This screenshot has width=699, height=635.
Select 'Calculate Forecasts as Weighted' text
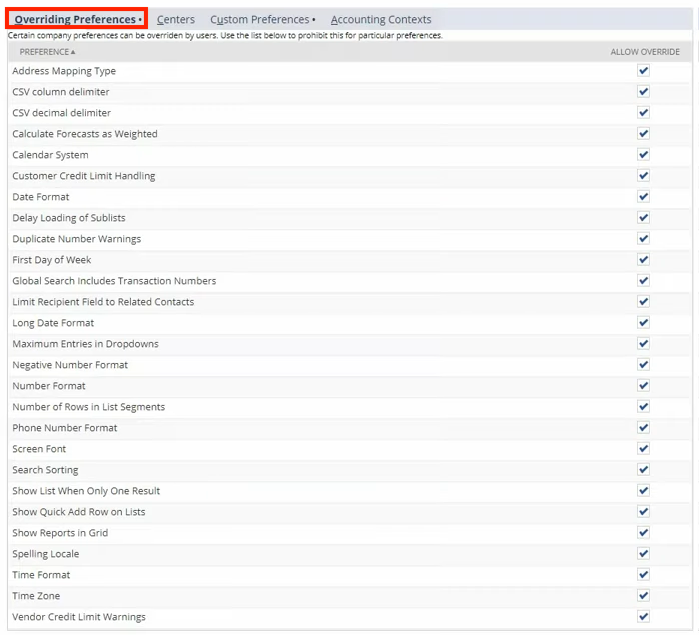pyautogui.click(x=85, y=134)
